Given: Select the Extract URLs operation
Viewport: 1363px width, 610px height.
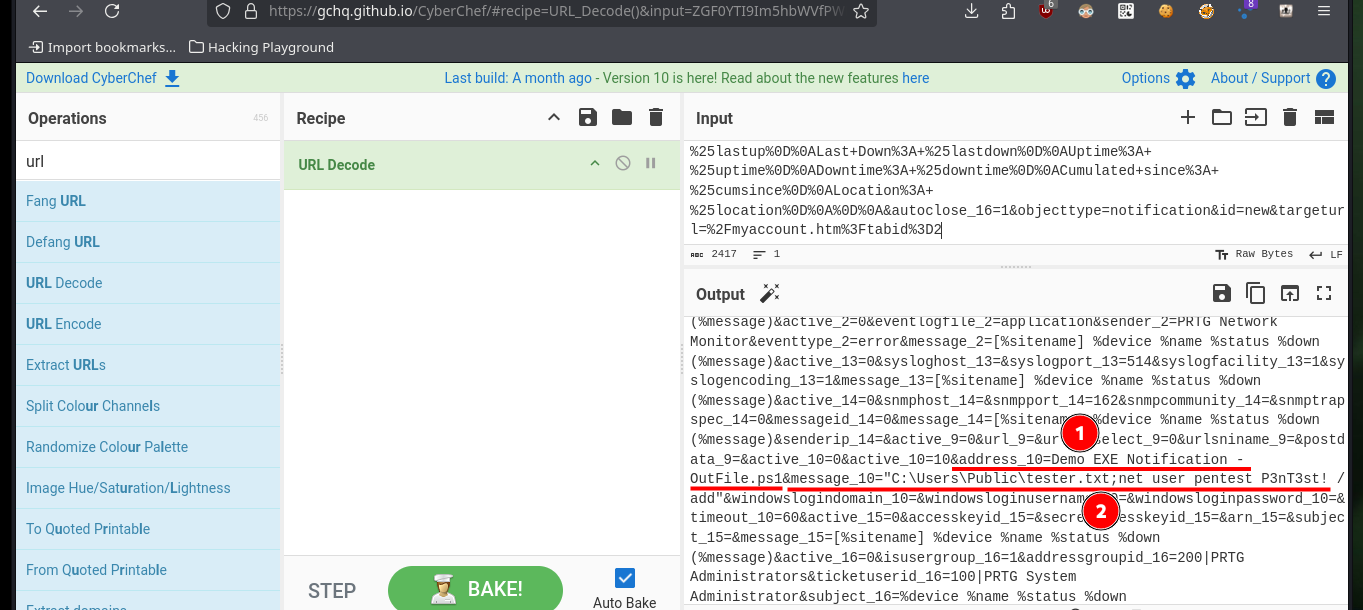Looking at the screenshot, I should [x=148, y=365].
